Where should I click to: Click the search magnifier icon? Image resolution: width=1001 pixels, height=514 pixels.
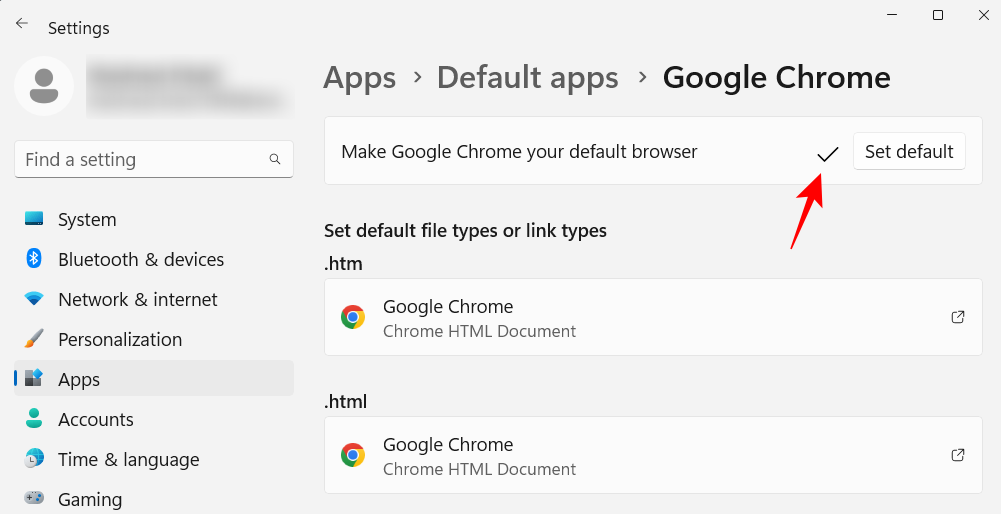click(x=275, y=159)
